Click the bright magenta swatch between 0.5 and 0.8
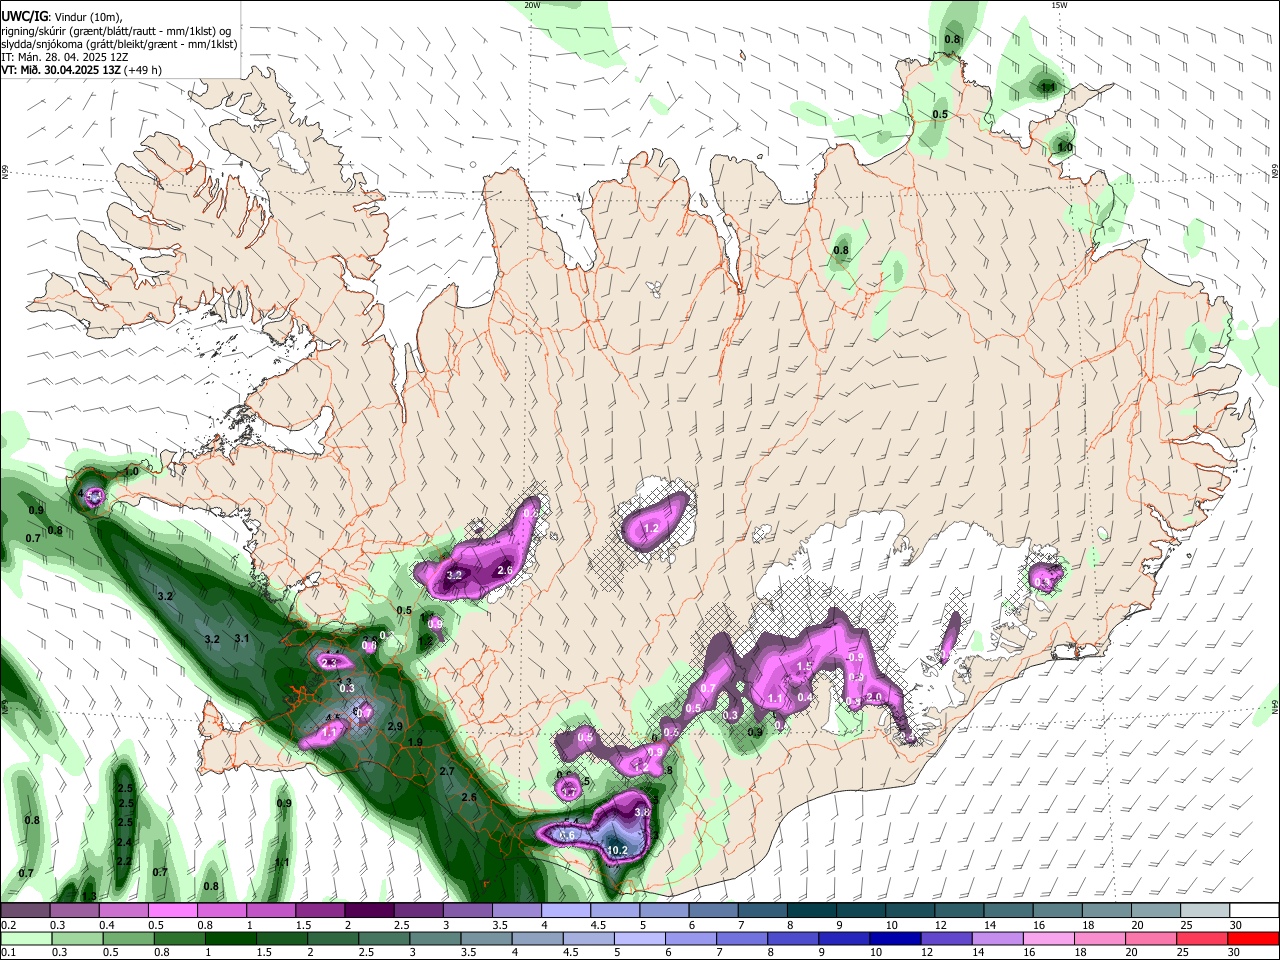This screenshot has height=960, width=1280. [x=172, y=911]
